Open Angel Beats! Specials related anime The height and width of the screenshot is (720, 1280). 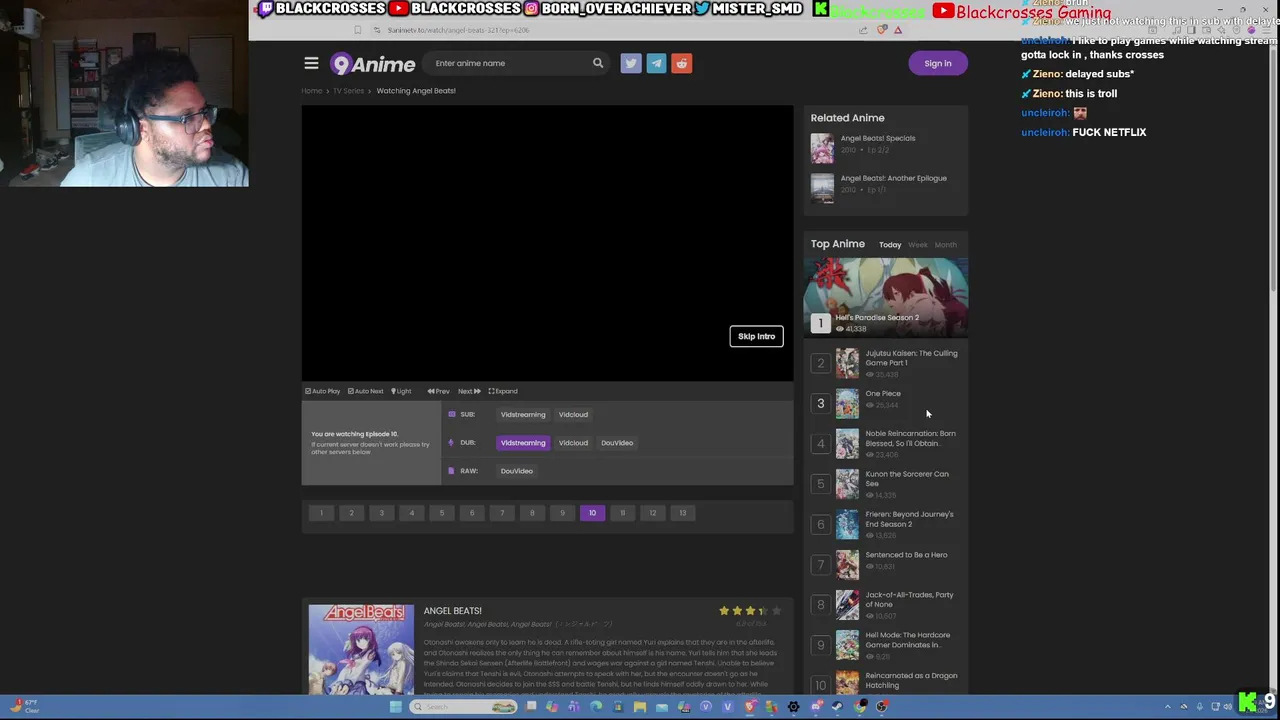point(878,138)
